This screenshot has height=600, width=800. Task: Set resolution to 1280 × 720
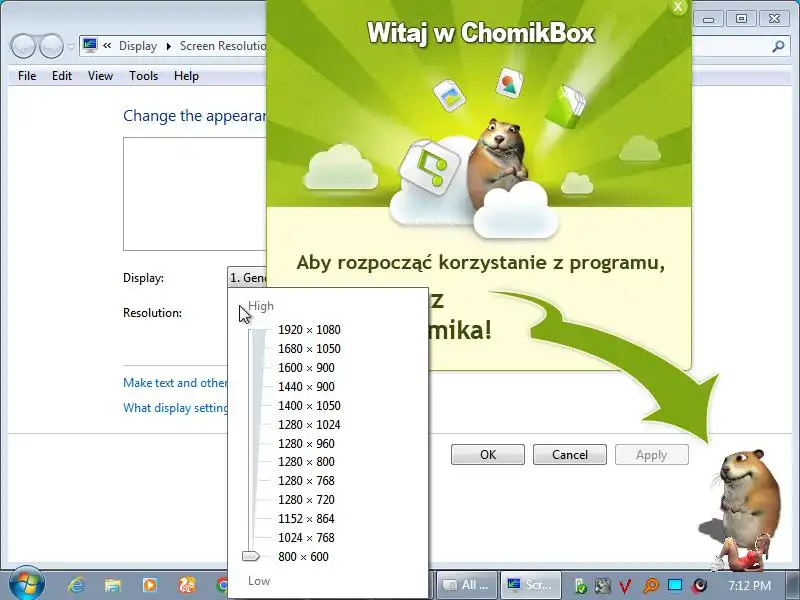tap(306, 499)
